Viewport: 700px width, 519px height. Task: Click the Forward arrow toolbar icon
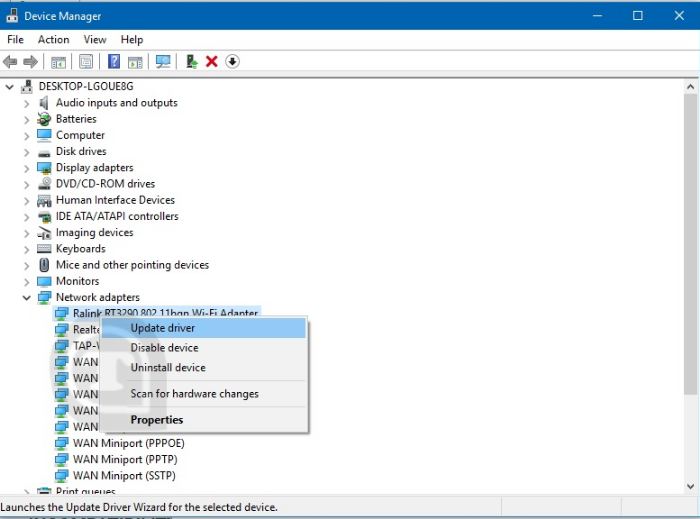pyautogui.click(x=30, y=61)
